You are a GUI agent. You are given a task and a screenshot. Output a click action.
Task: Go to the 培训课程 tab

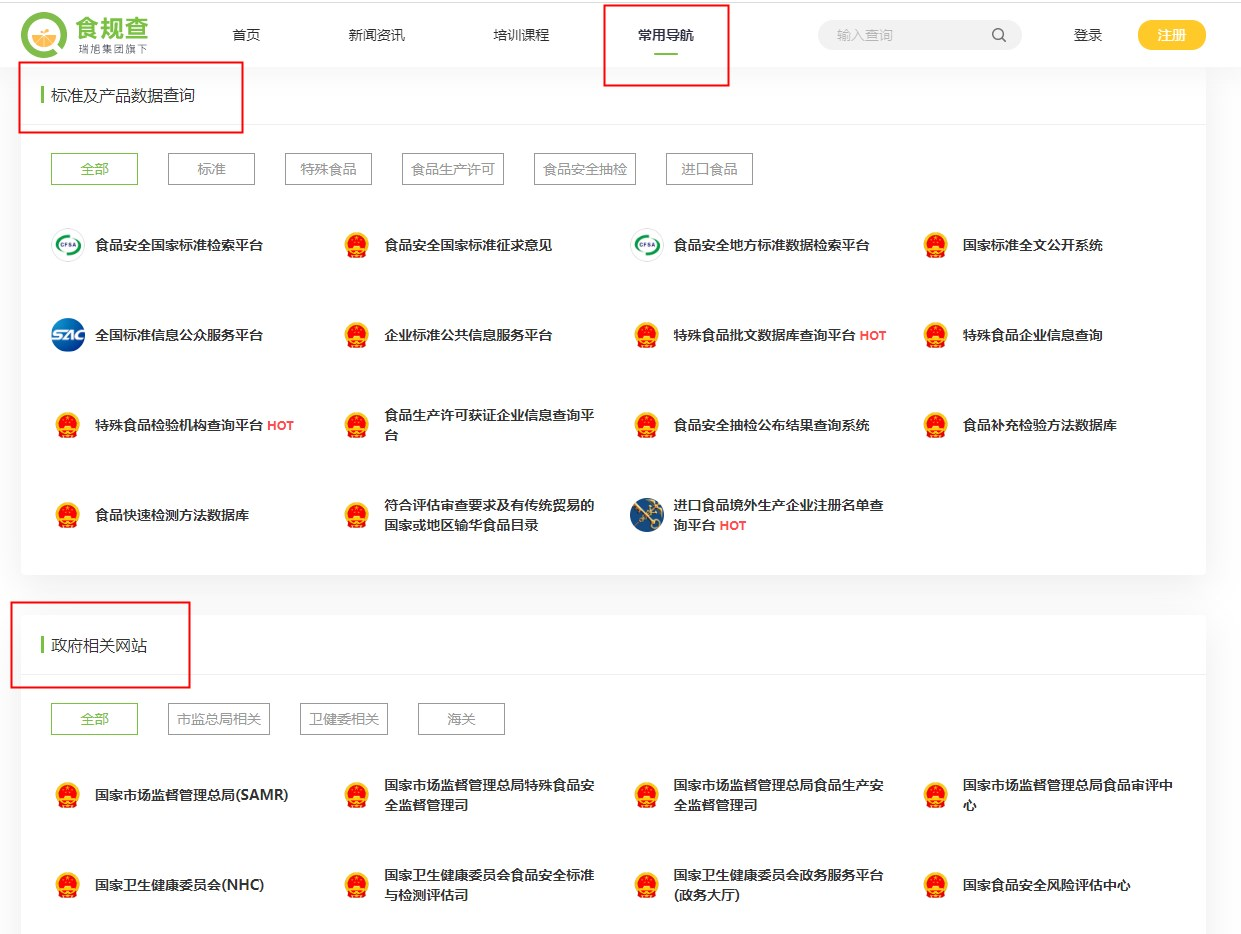click(521, 35)
